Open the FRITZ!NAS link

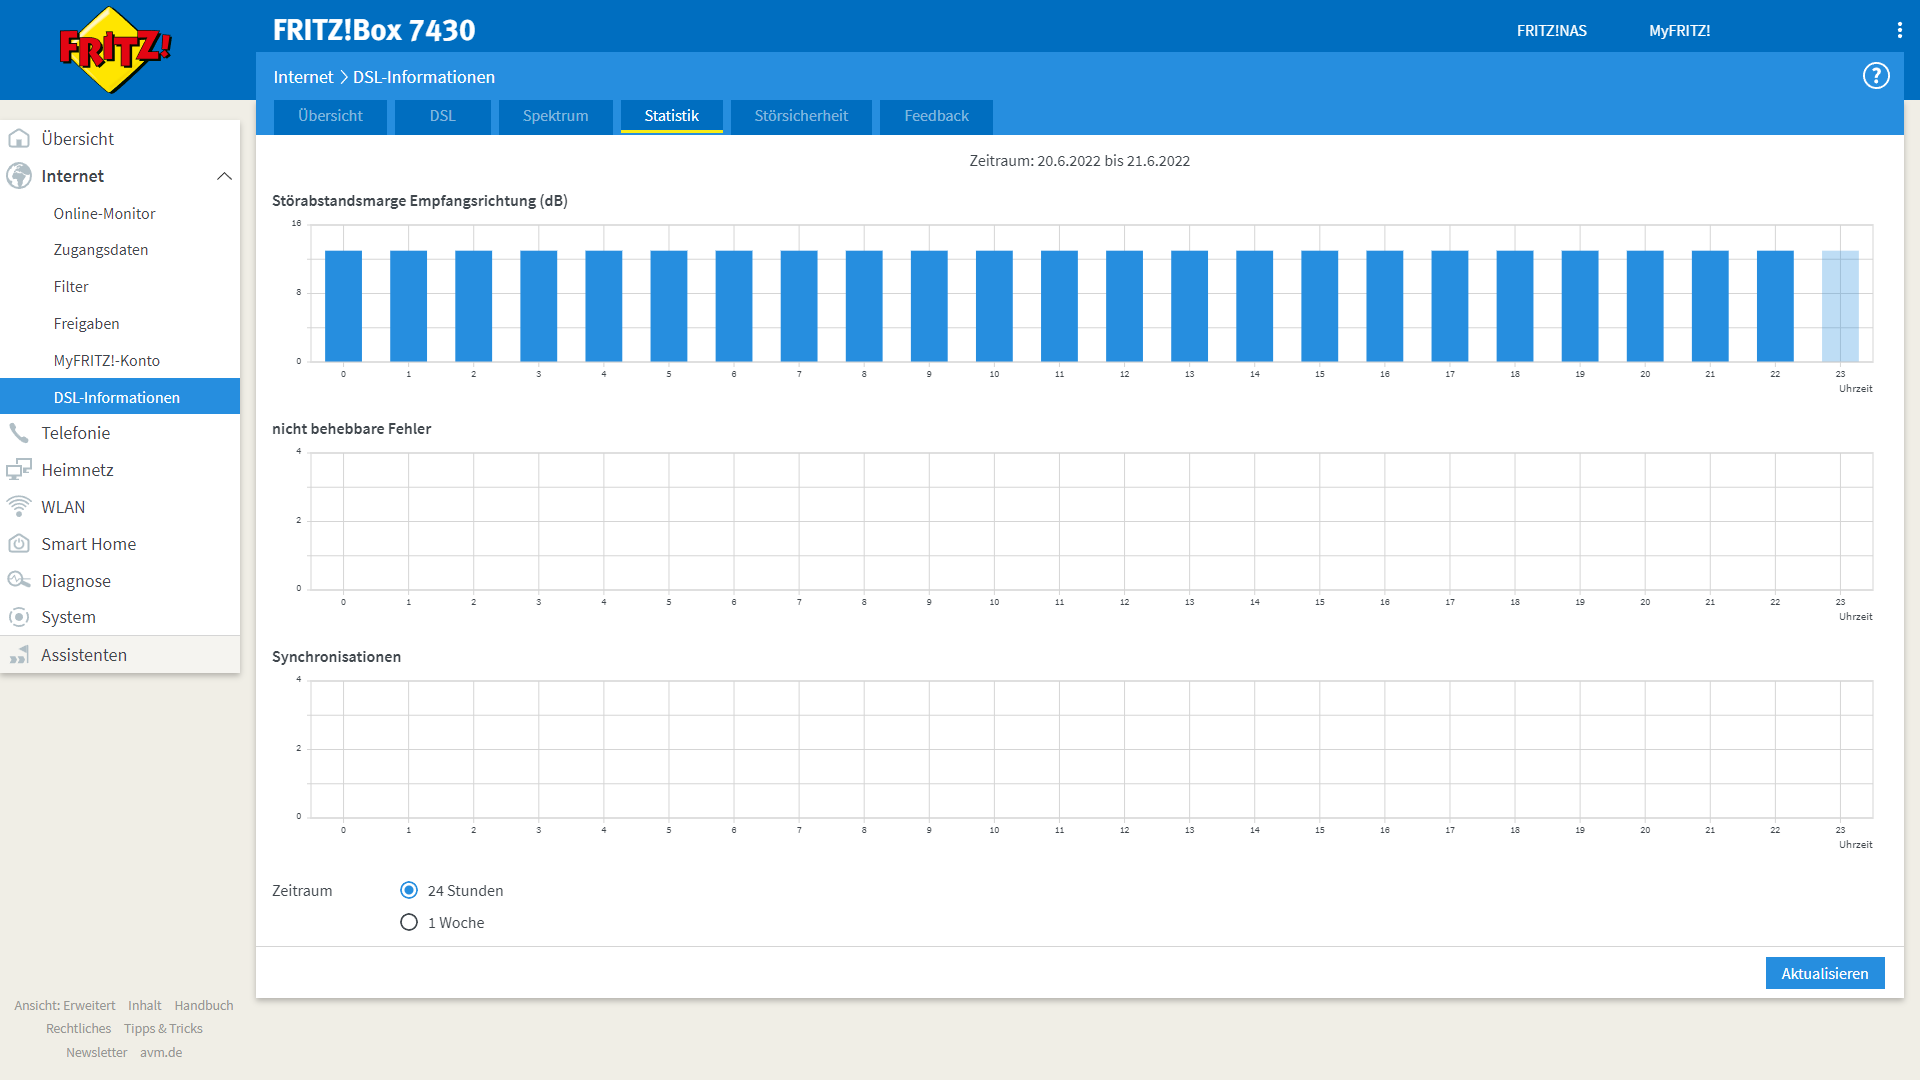[1551, 31]
